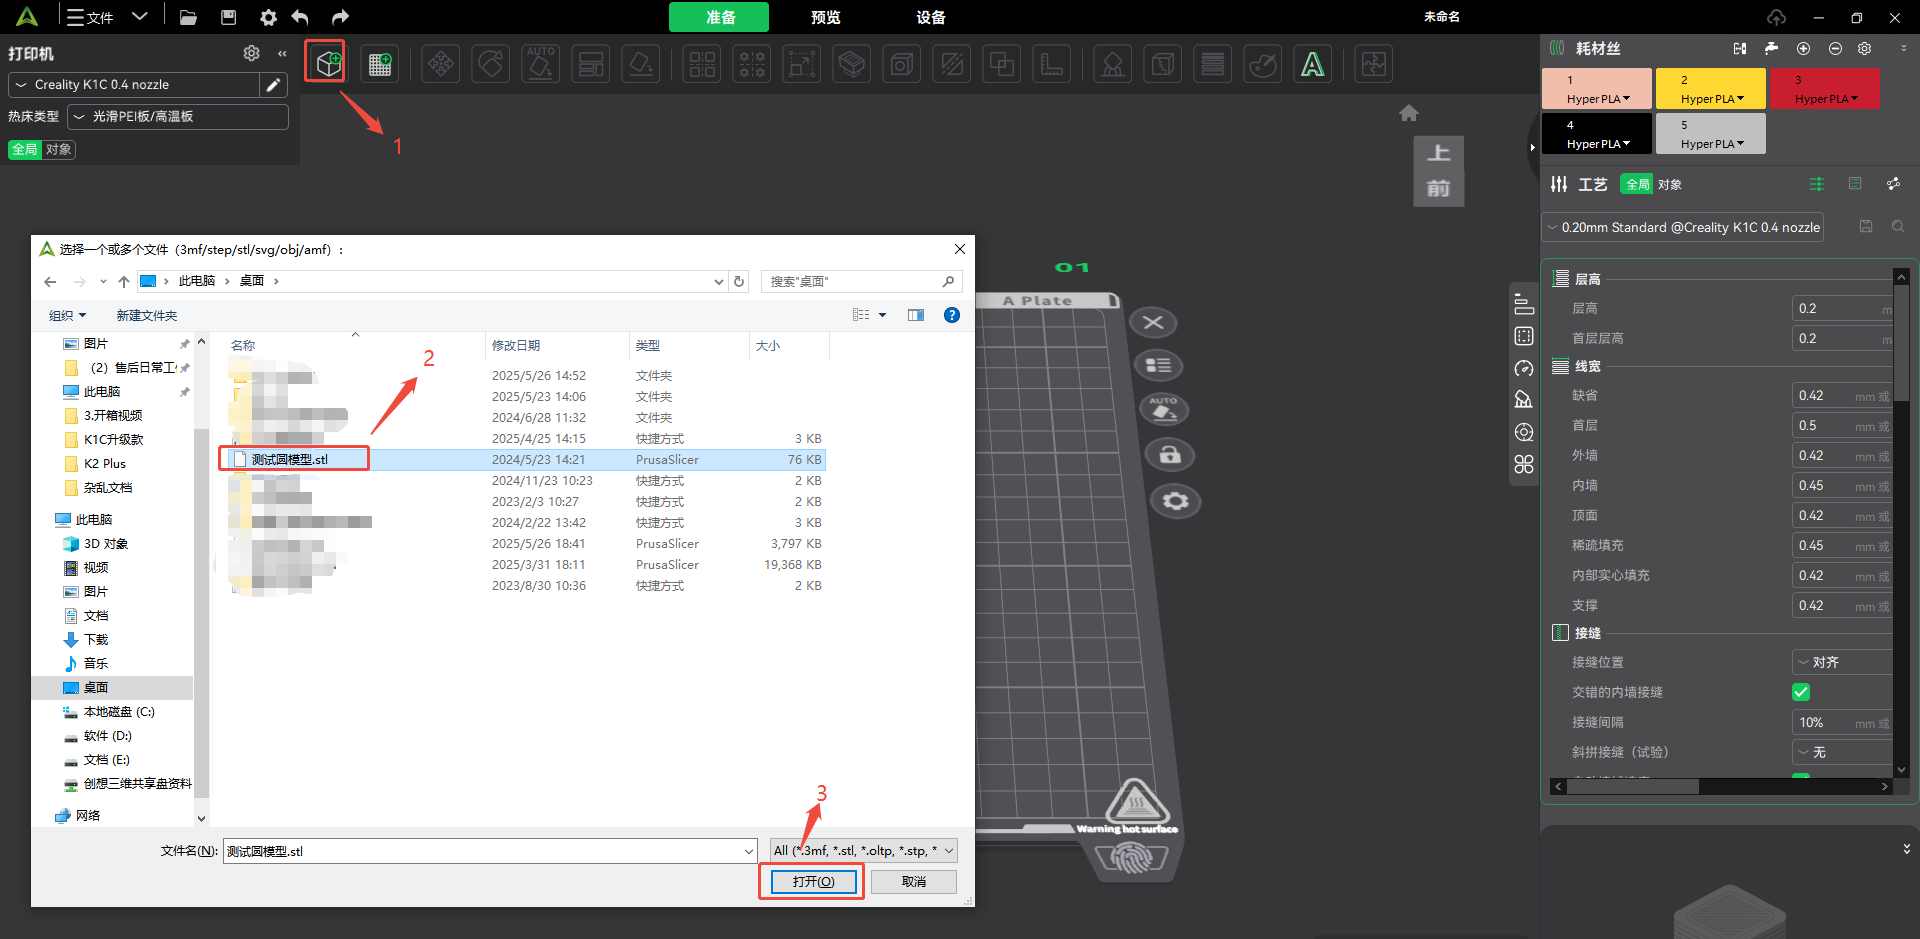Viewport: 1920px width, 939px height.
Task: Switch printer panel to 全局 mode
Action: [25, 150]
